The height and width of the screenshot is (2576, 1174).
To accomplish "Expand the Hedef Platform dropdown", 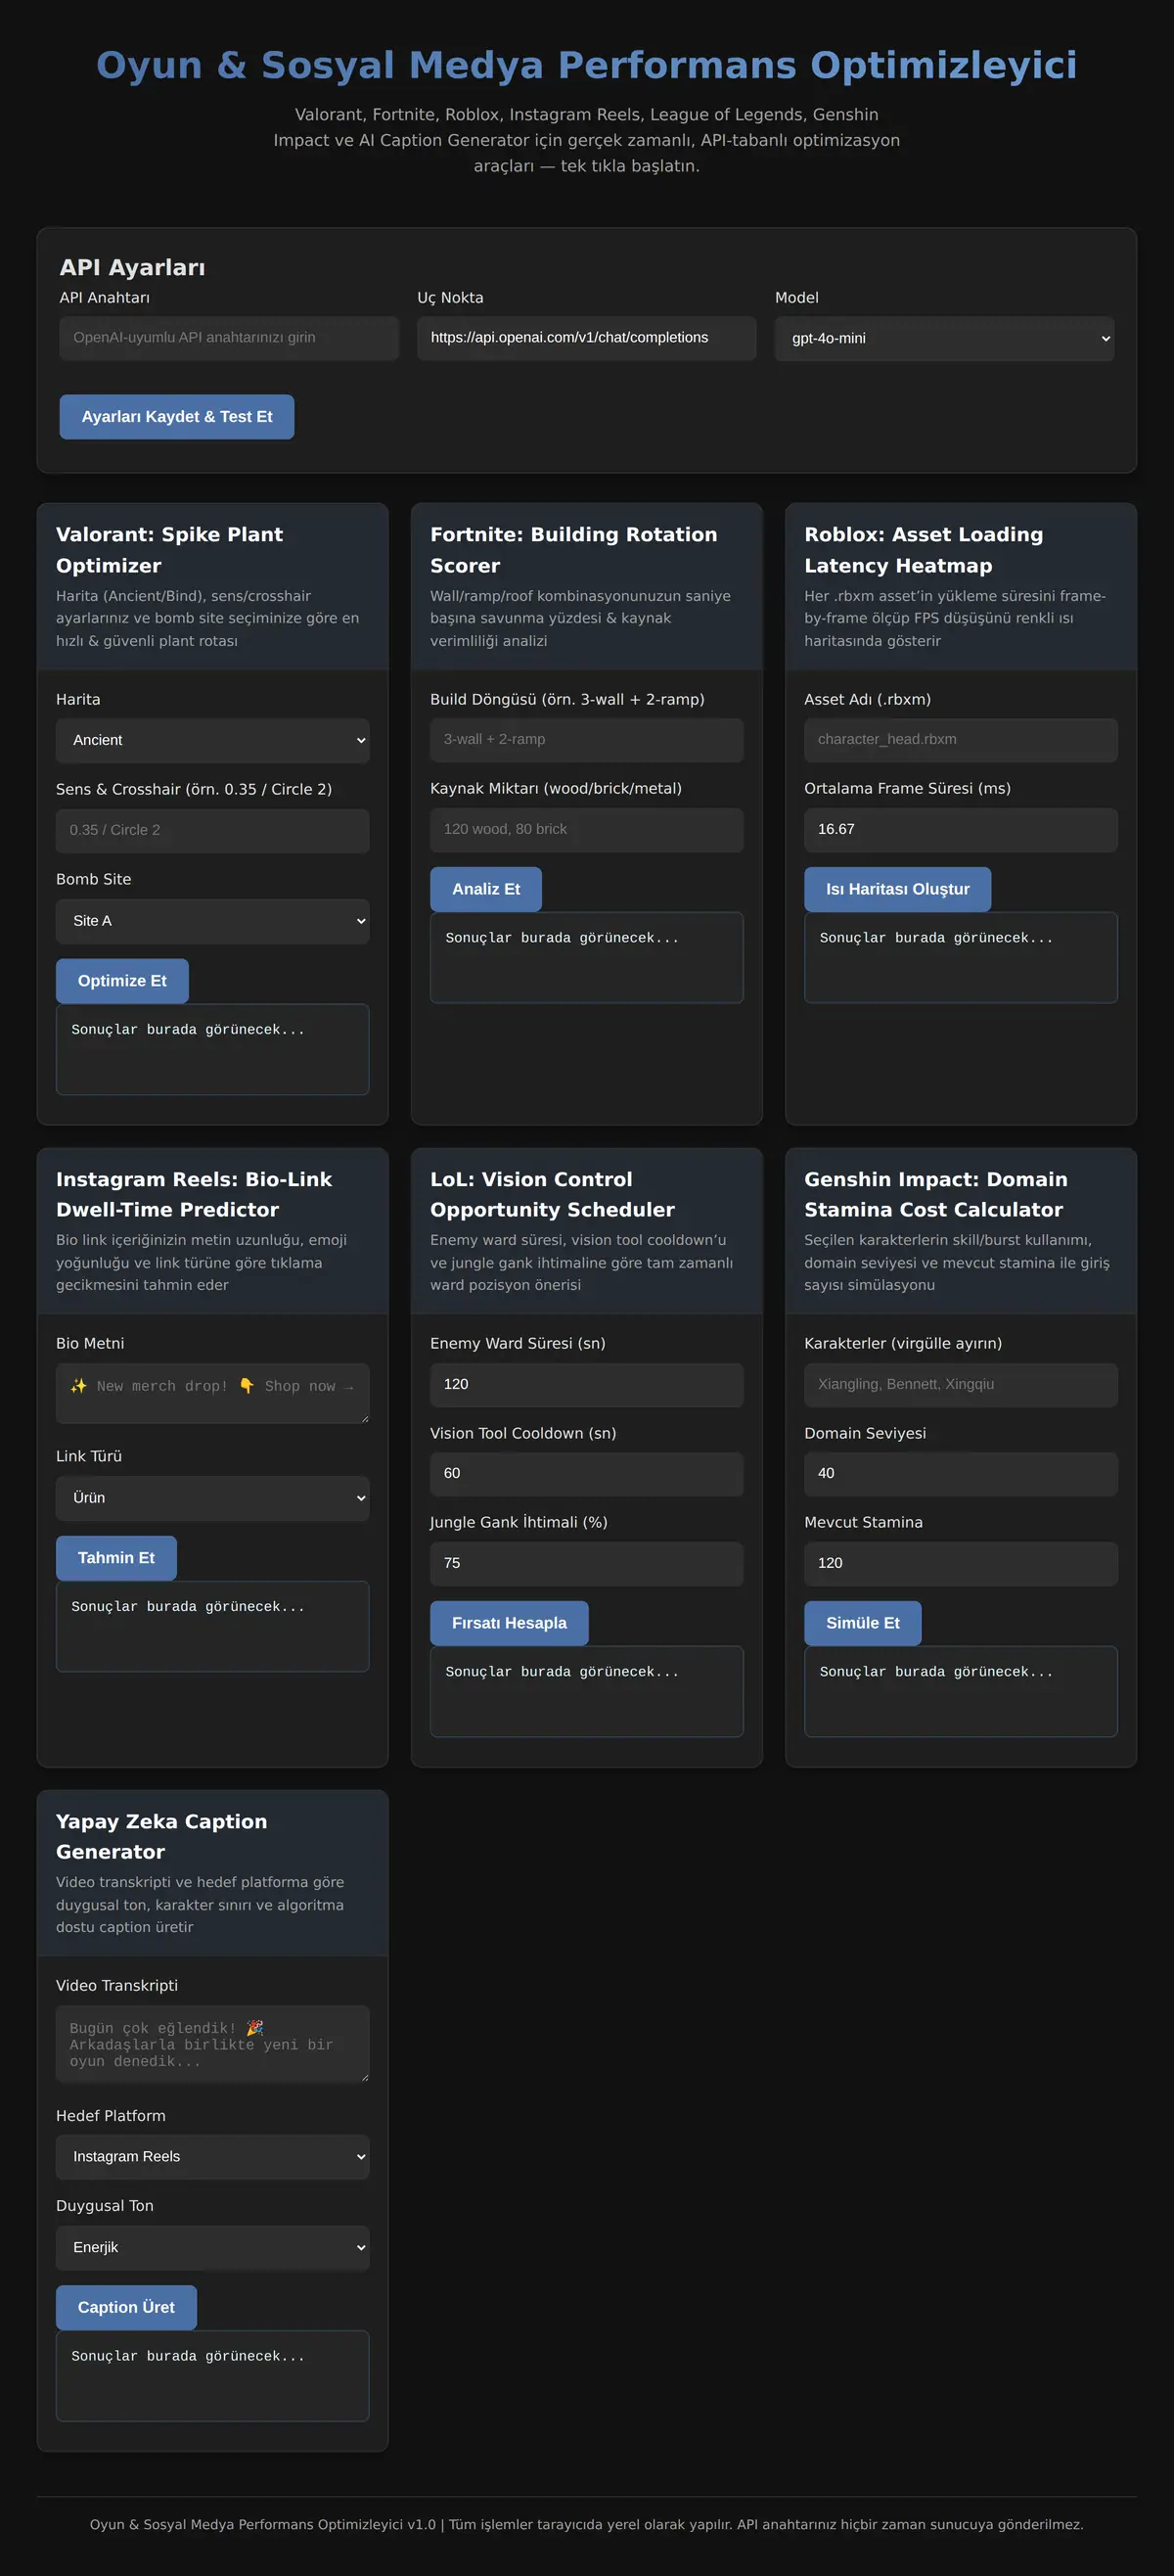I will (x=212, y=2157).
